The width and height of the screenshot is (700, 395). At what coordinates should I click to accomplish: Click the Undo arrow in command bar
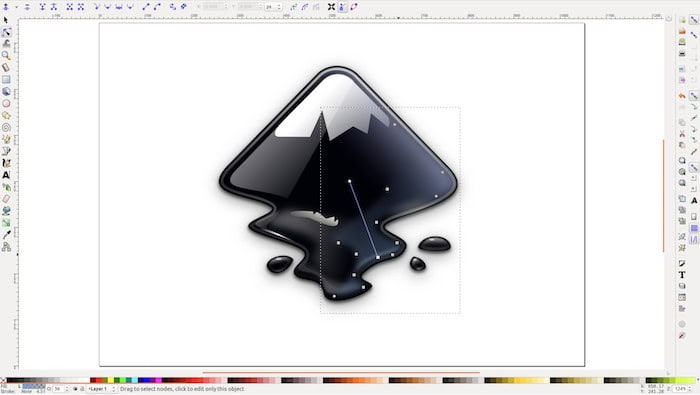(x=682, y=96)
